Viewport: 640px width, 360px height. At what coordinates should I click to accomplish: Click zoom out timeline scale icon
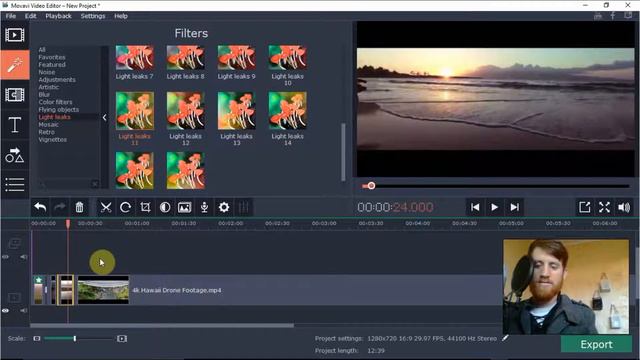(37, 338)
